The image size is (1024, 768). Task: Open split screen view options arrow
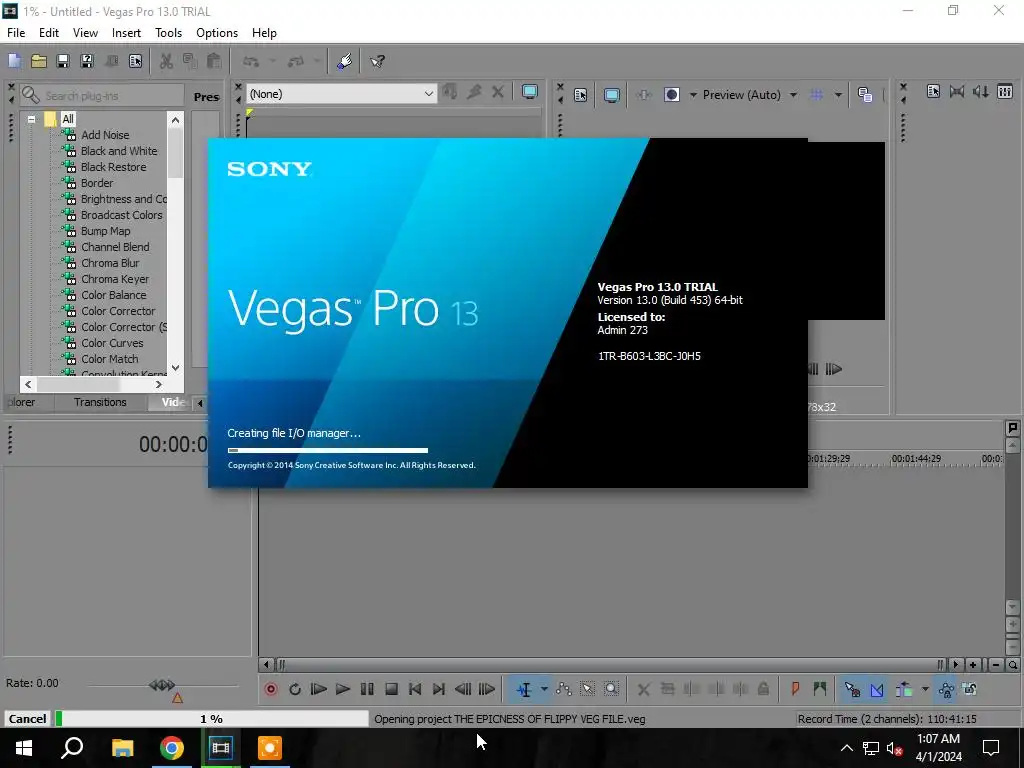coord(693,95)
